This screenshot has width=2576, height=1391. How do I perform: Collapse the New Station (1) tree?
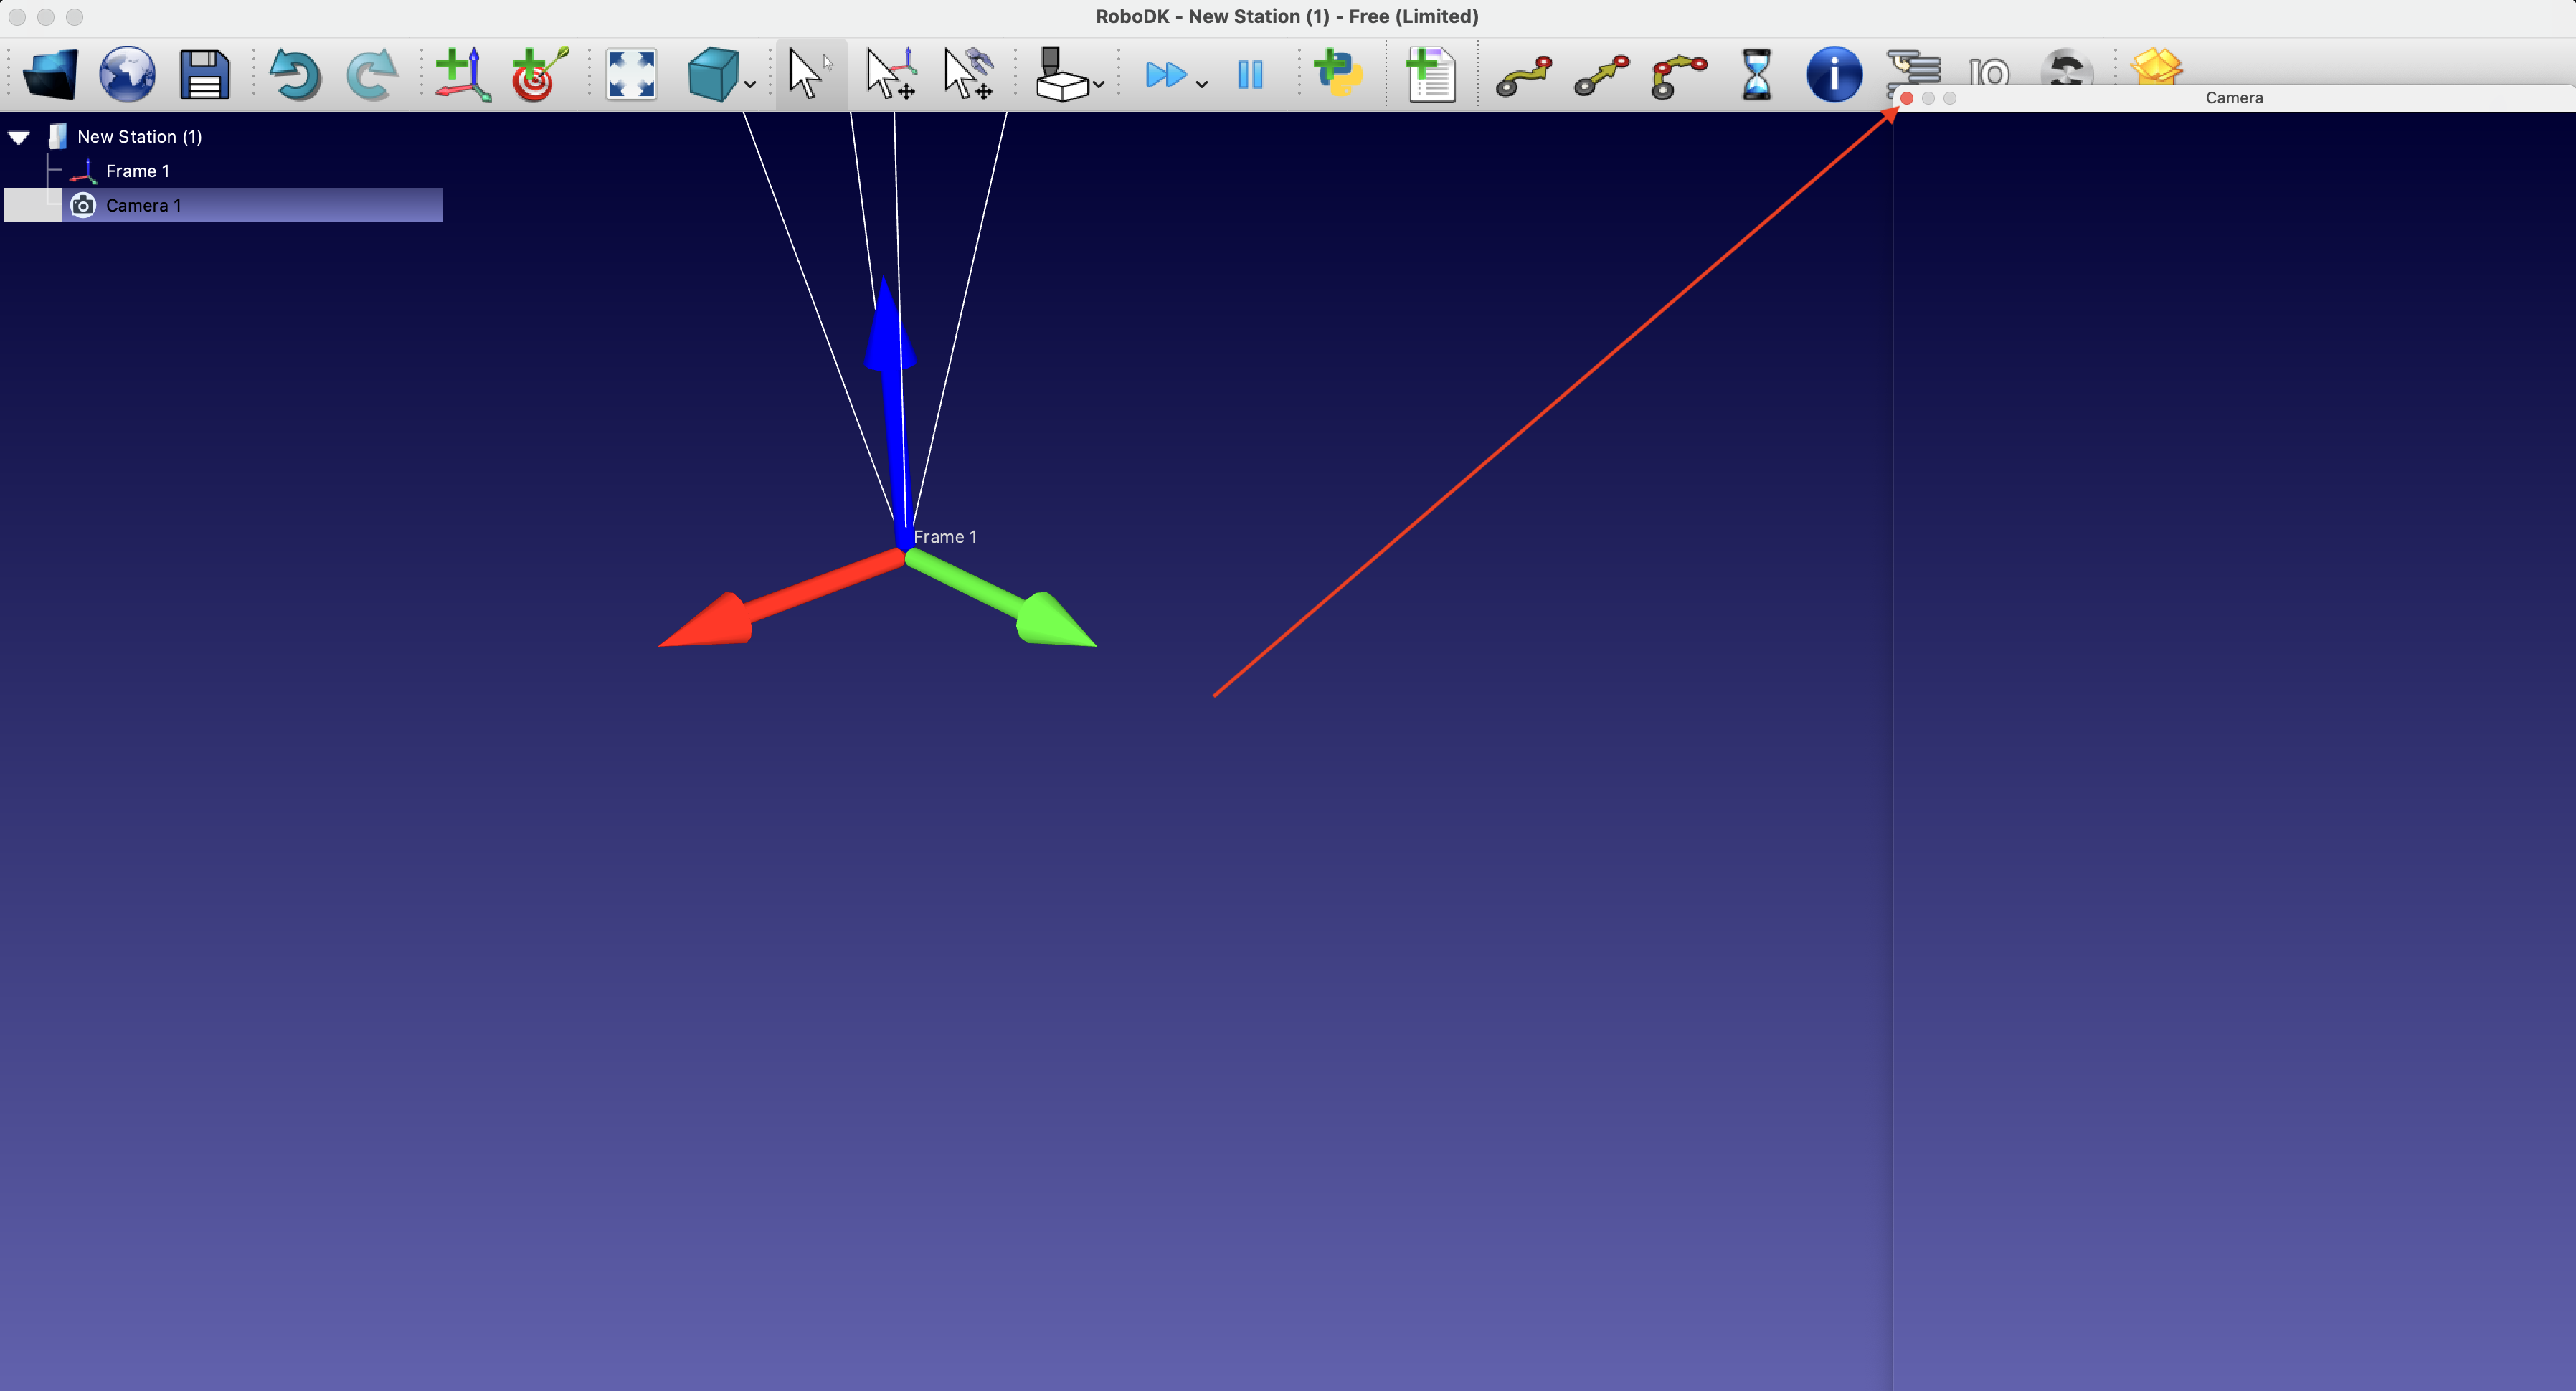(x=19, y=137)
